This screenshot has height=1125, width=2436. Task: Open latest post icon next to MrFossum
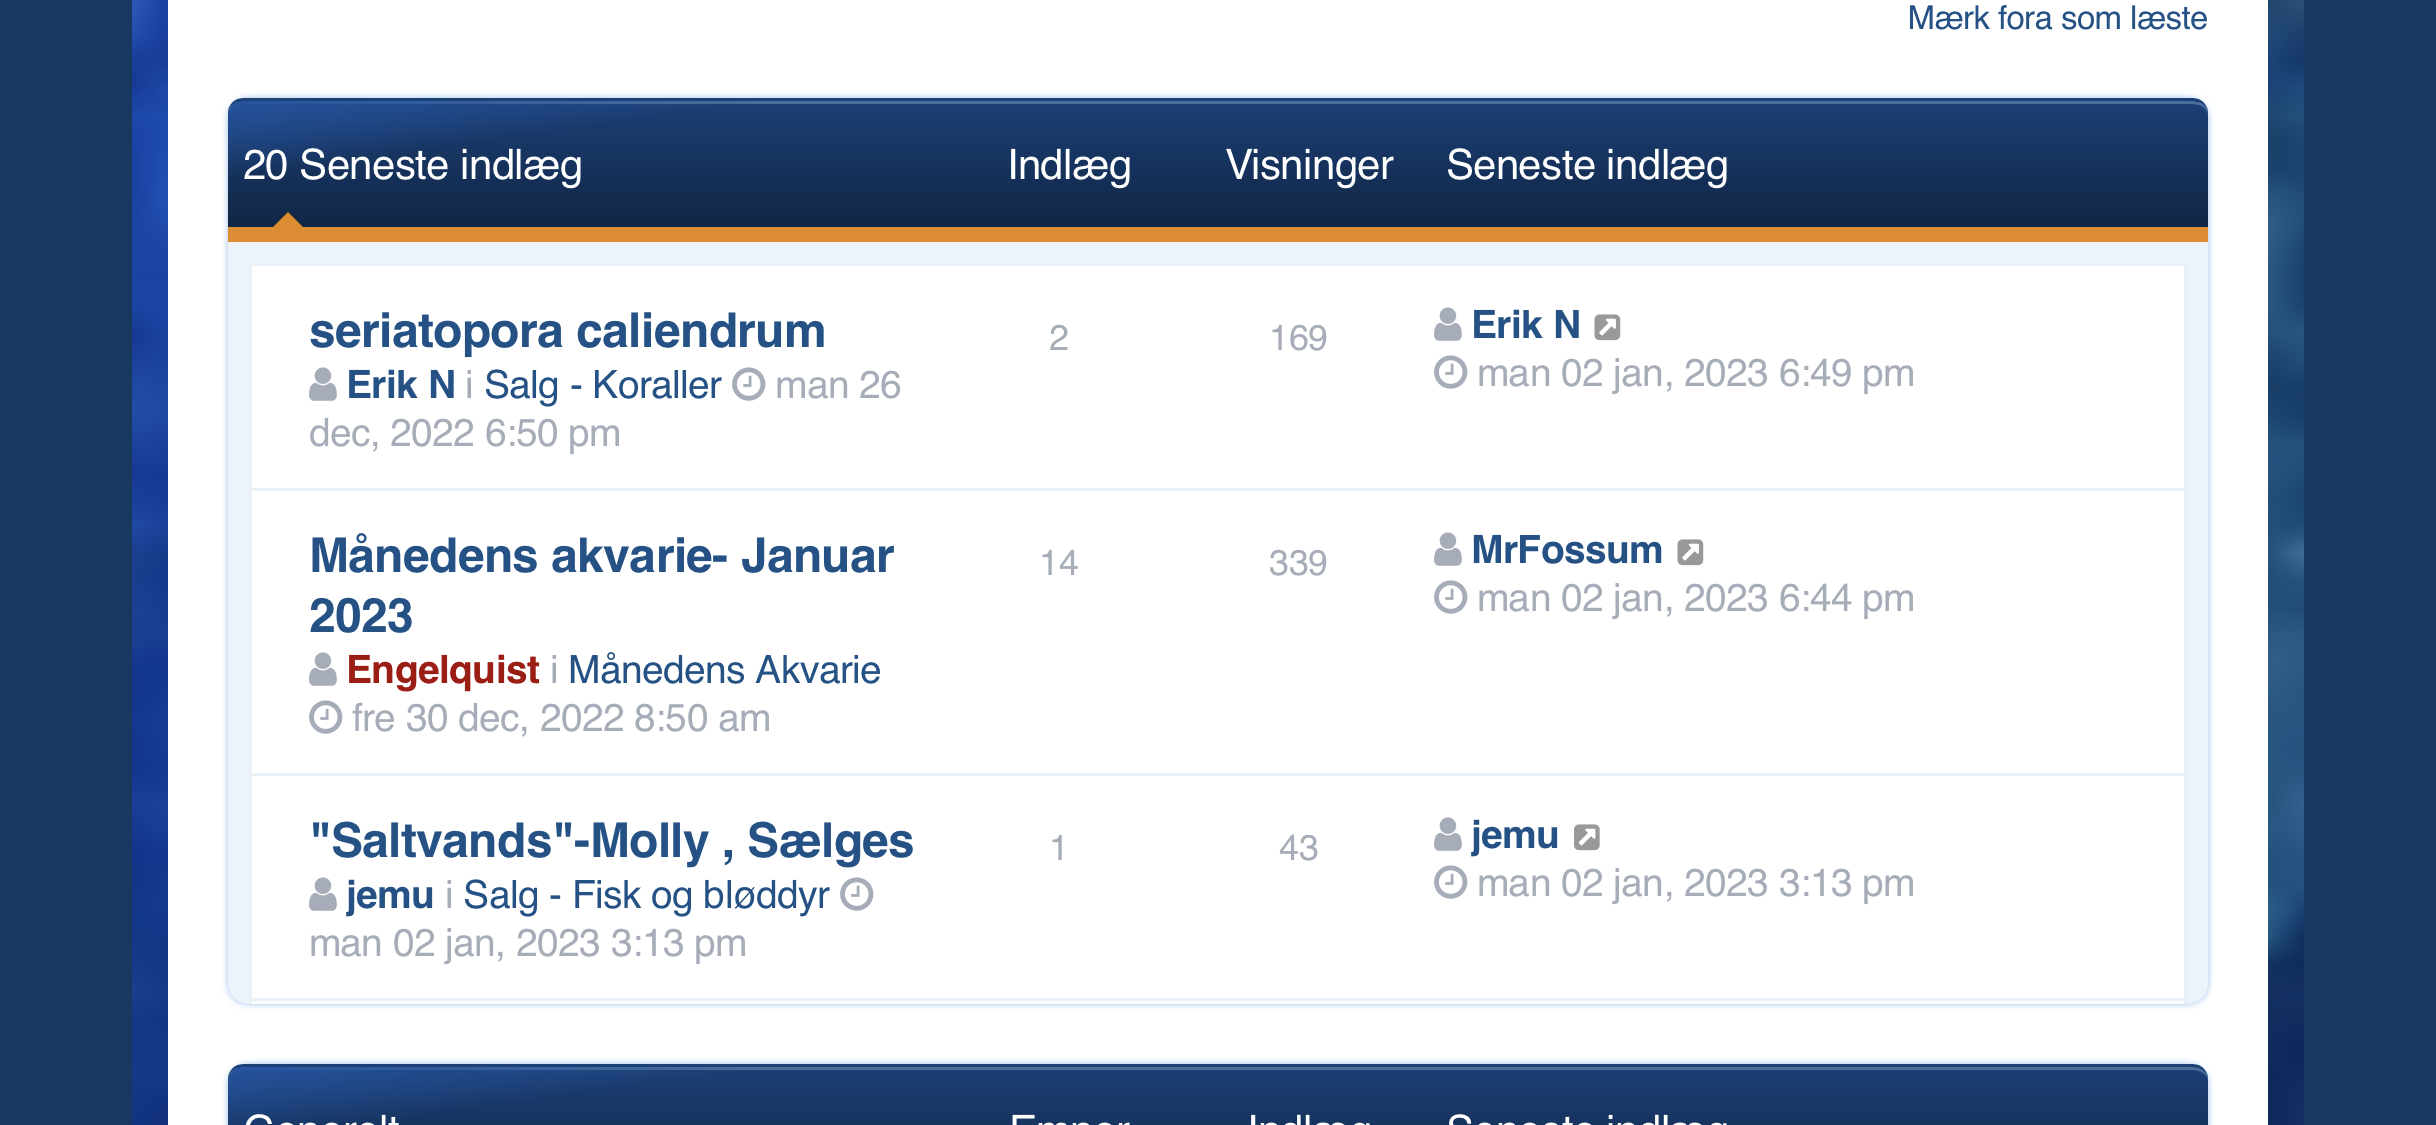coord(1690,552)
